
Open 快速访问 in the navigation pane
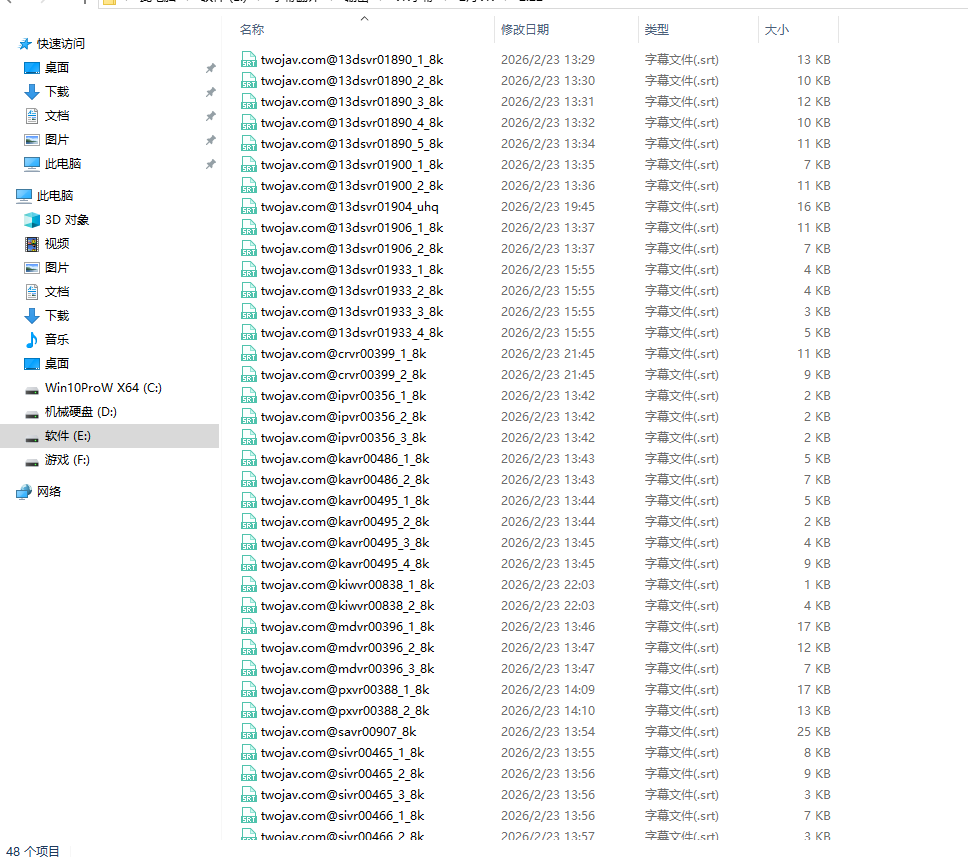click(x=60, y=44)
